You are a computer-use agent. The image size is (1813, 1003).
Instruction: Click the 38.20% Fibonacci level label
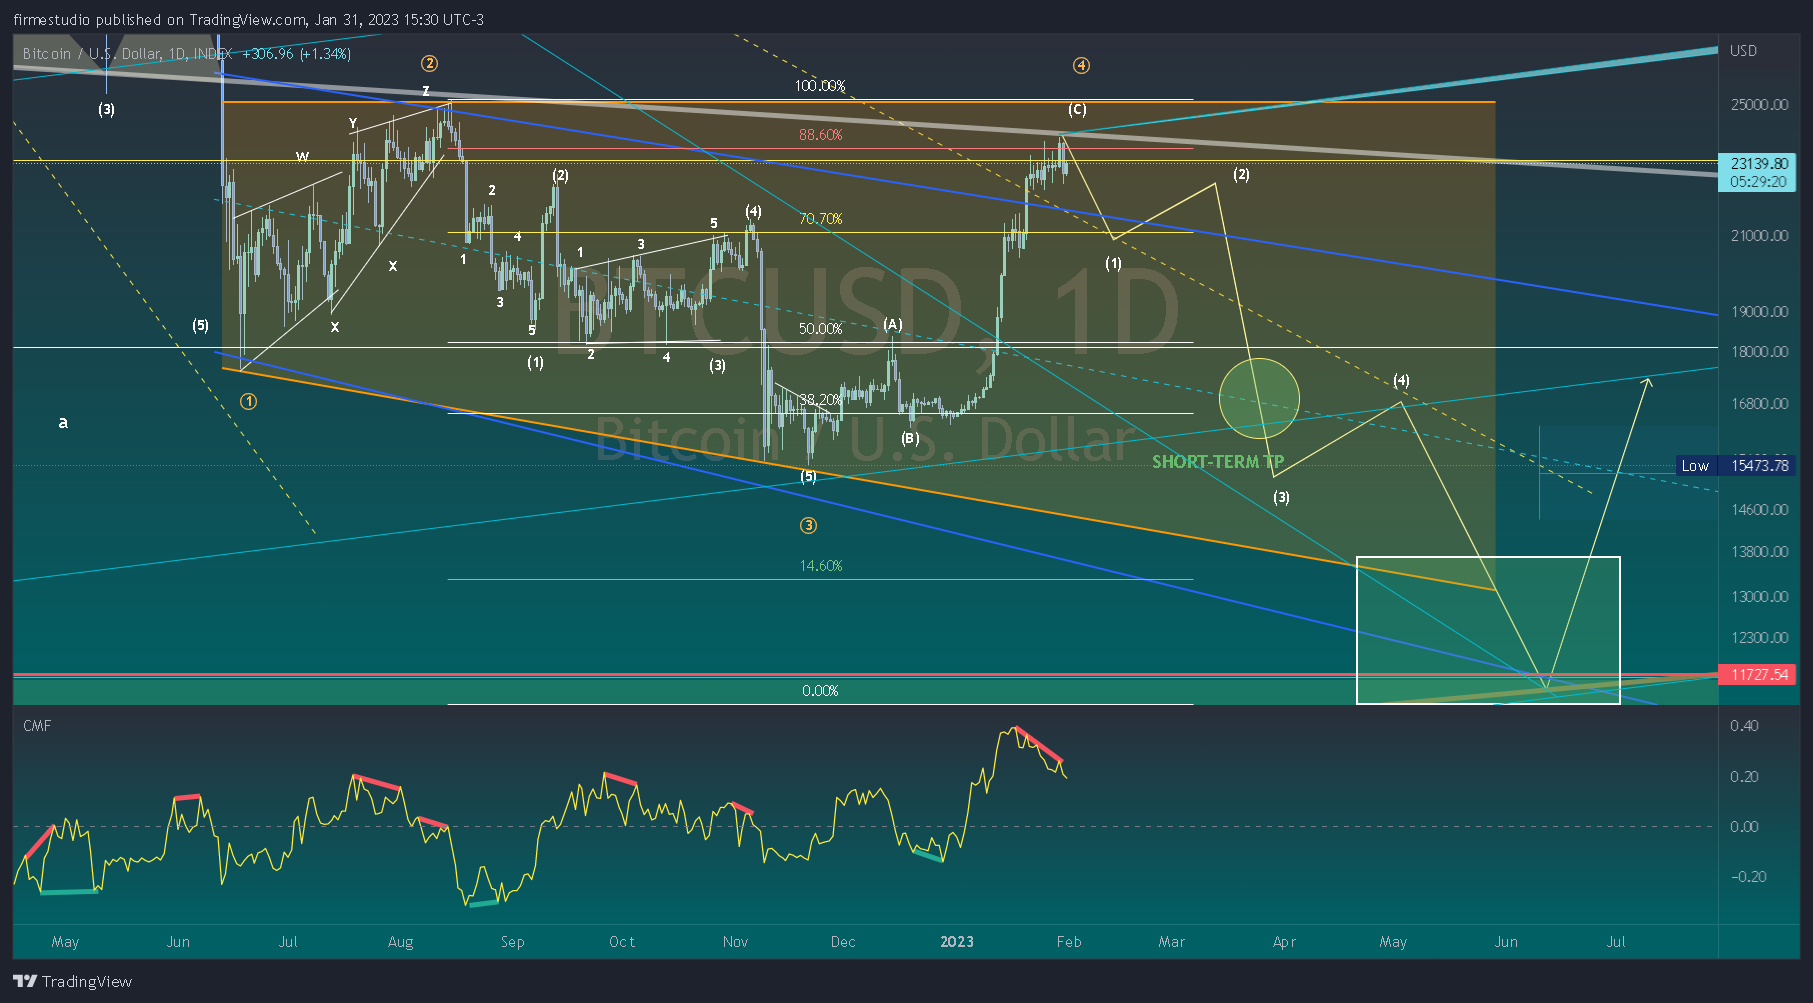pyautogui.click(x=820, y=400)
